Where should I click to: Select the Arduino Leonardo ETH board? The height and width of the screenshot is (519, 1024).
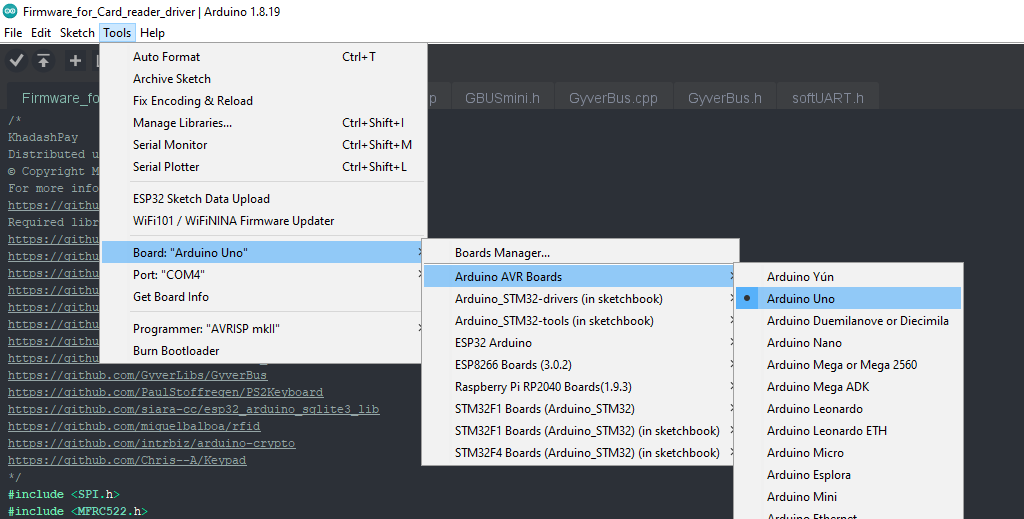(x=848, y=431)
